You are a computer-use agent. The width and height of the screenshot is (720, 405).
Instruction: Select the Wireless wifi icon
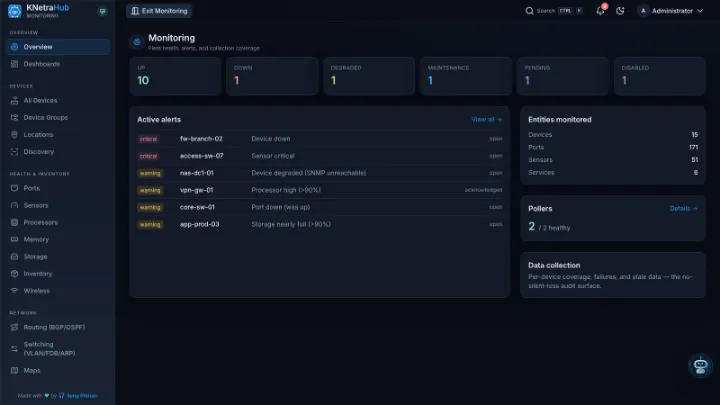(15, 291)
